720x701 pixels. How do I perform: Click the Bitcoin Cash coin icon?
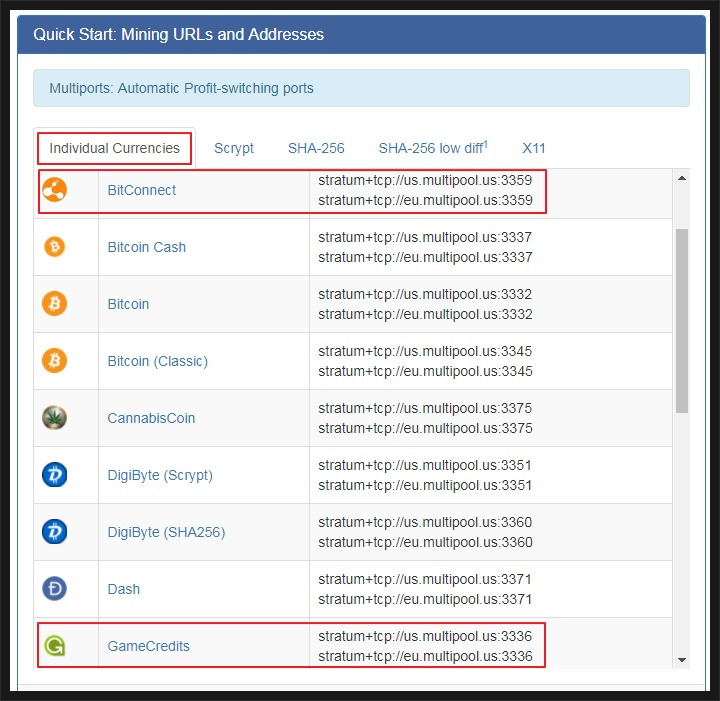[55, 247]
